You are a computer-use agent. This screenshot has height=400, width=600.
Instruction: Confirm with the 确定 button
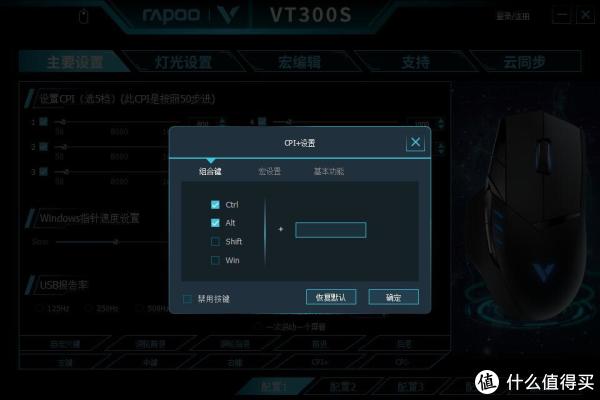tap(393, 297)
